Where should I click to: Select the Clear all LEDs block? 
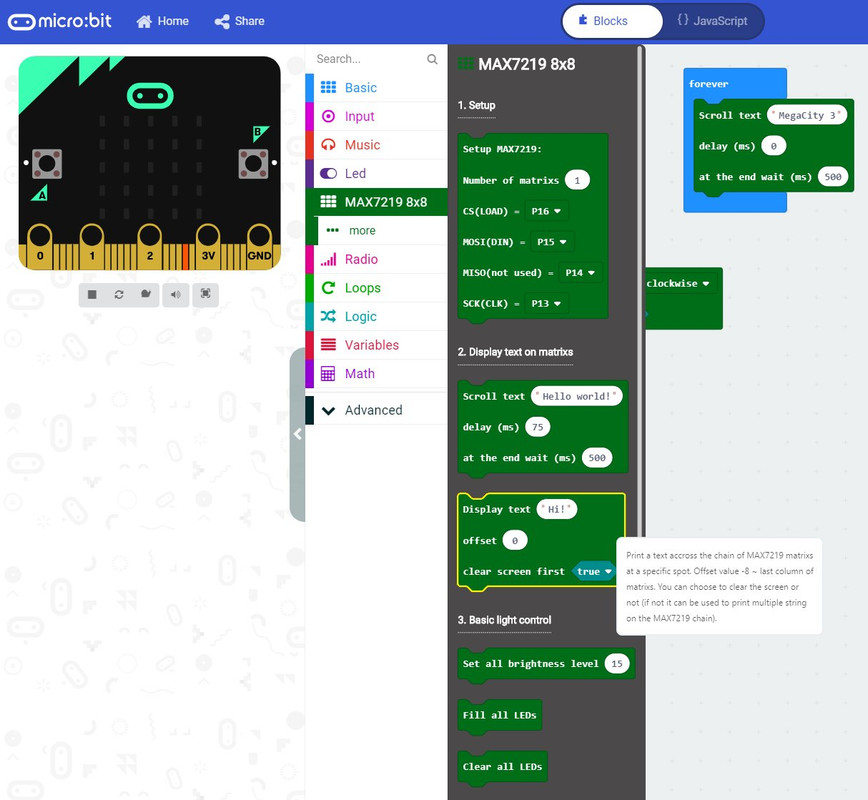point(502,767)
